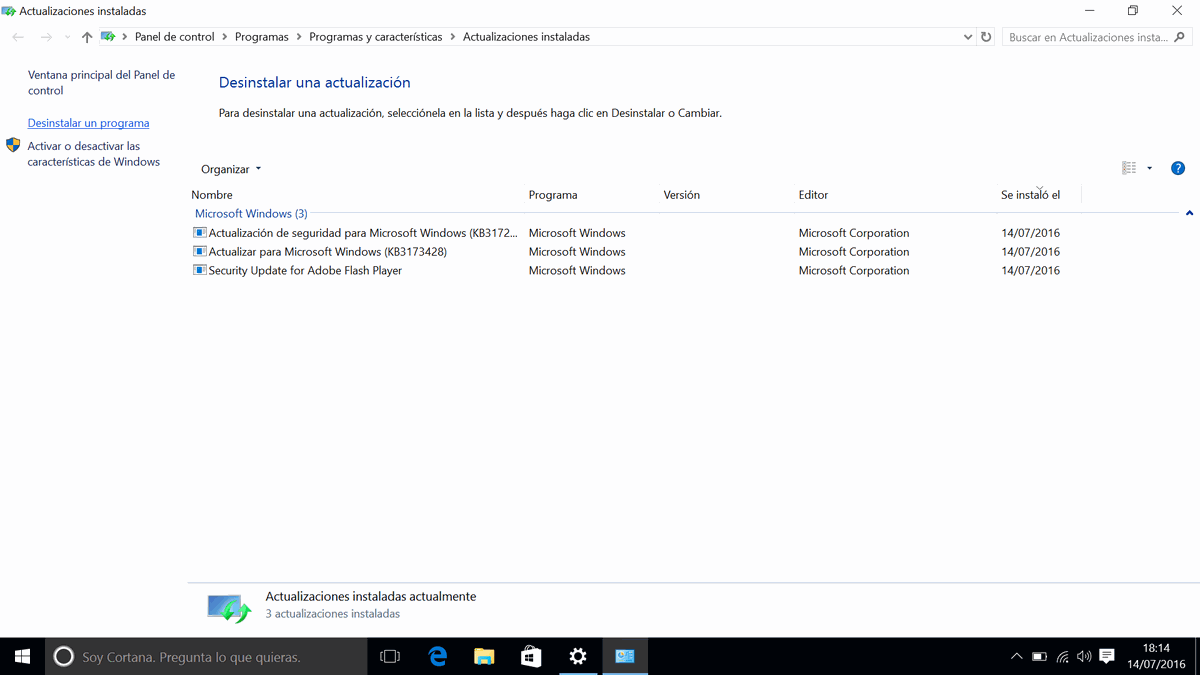Open the Action Center notification icon
The height and width of the screenshot is (675, 1200).
(1107, 657)
